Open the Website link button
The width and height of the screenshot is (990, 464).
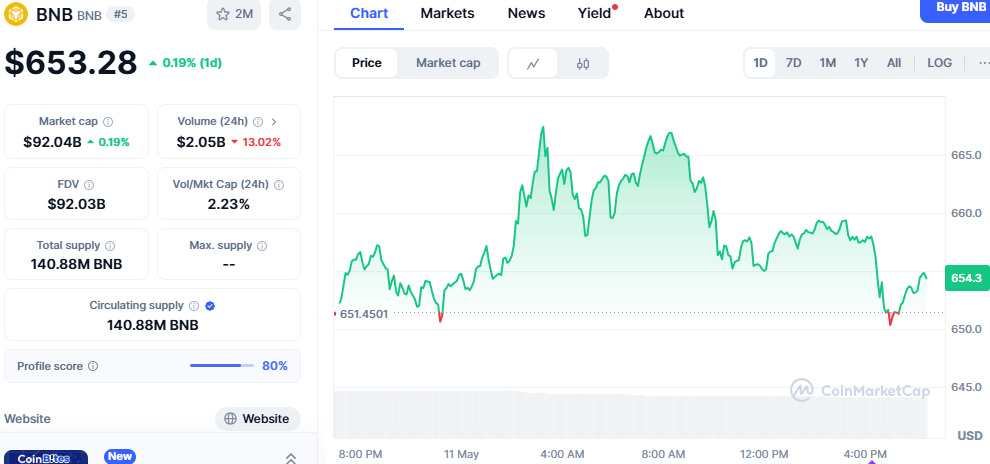258,419
